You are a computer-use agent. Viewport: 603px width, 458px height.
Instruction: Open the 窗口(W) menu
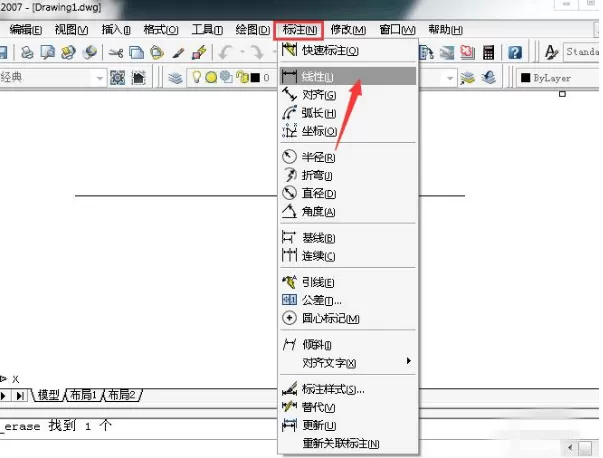pyautogui.click(x=397, y=30)
